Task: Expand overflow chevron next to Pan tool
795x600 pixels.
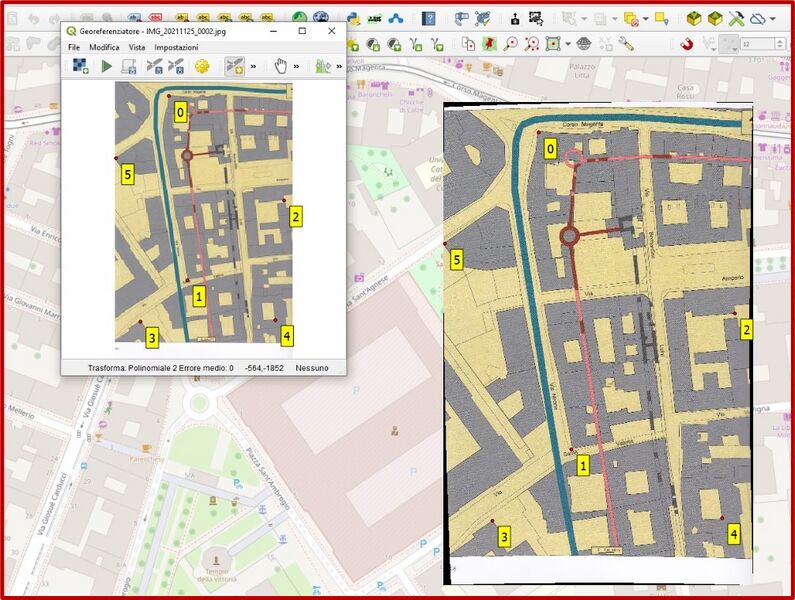Action: click(x=298, y=66)
